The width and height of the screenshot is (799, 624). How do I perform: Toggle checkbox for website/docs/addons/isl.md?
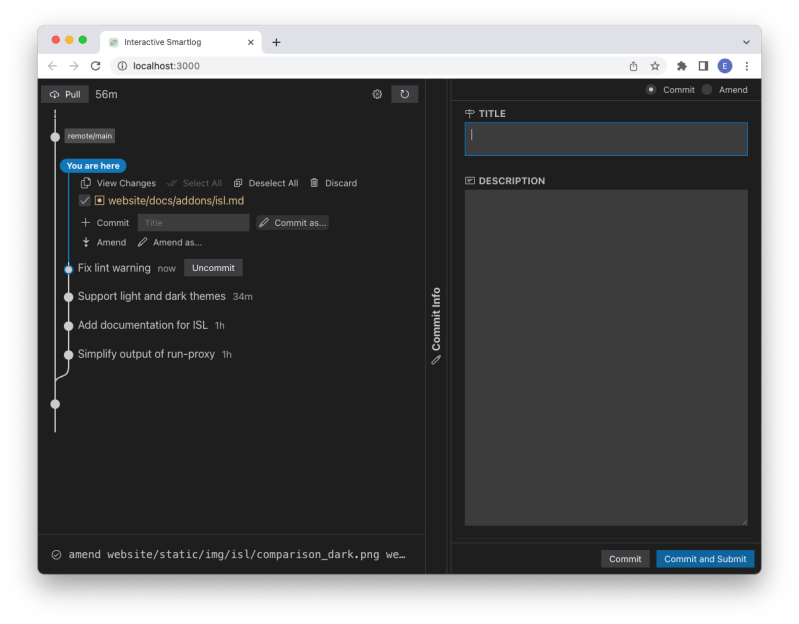click(85, 201)
